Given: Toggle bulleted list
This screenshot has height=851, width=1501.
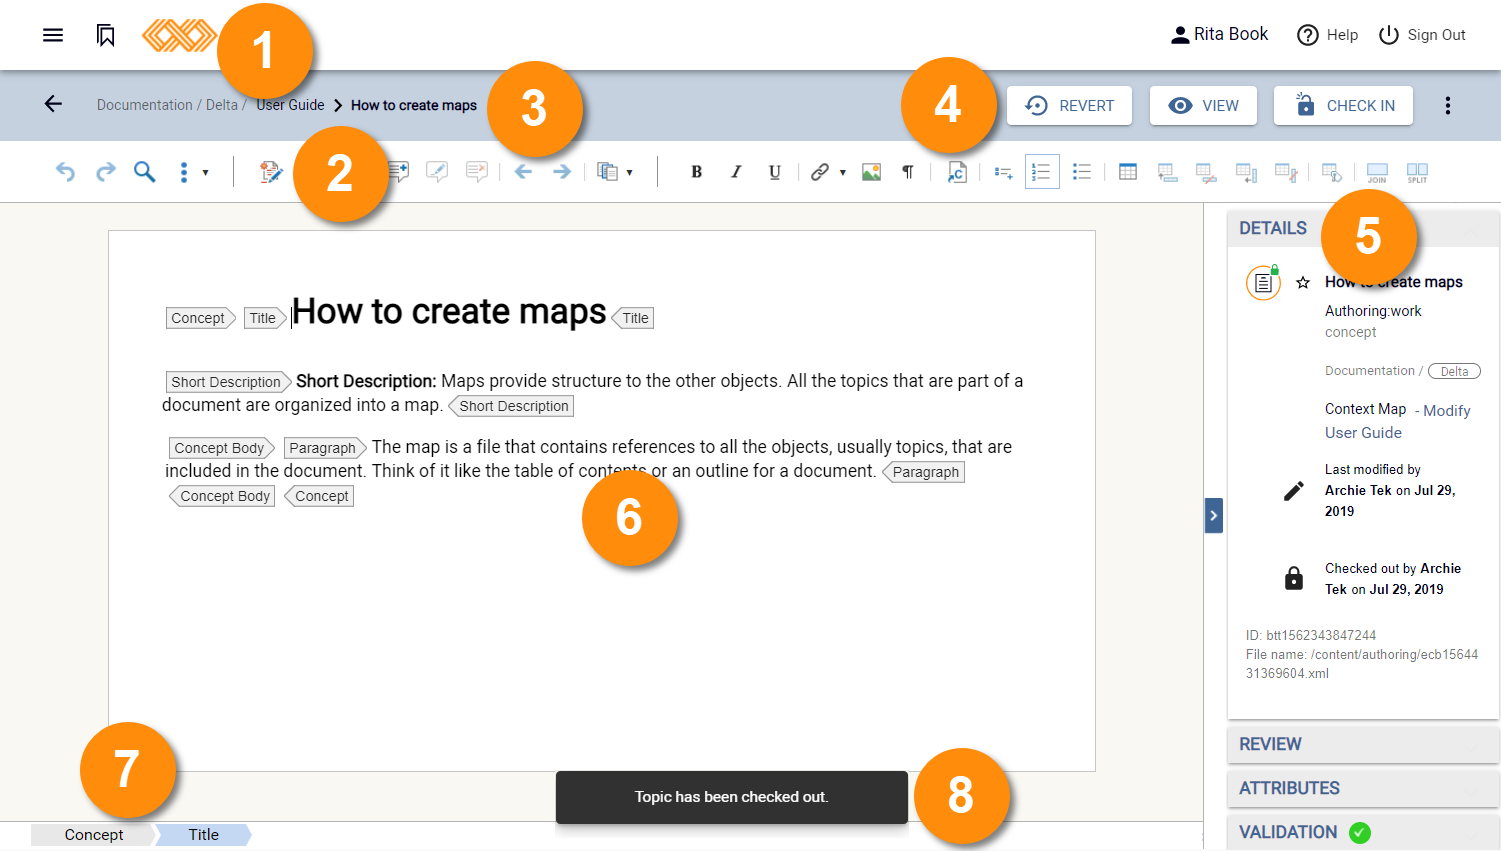Looking at the screenshot, I should click(x=1082, y=172).
